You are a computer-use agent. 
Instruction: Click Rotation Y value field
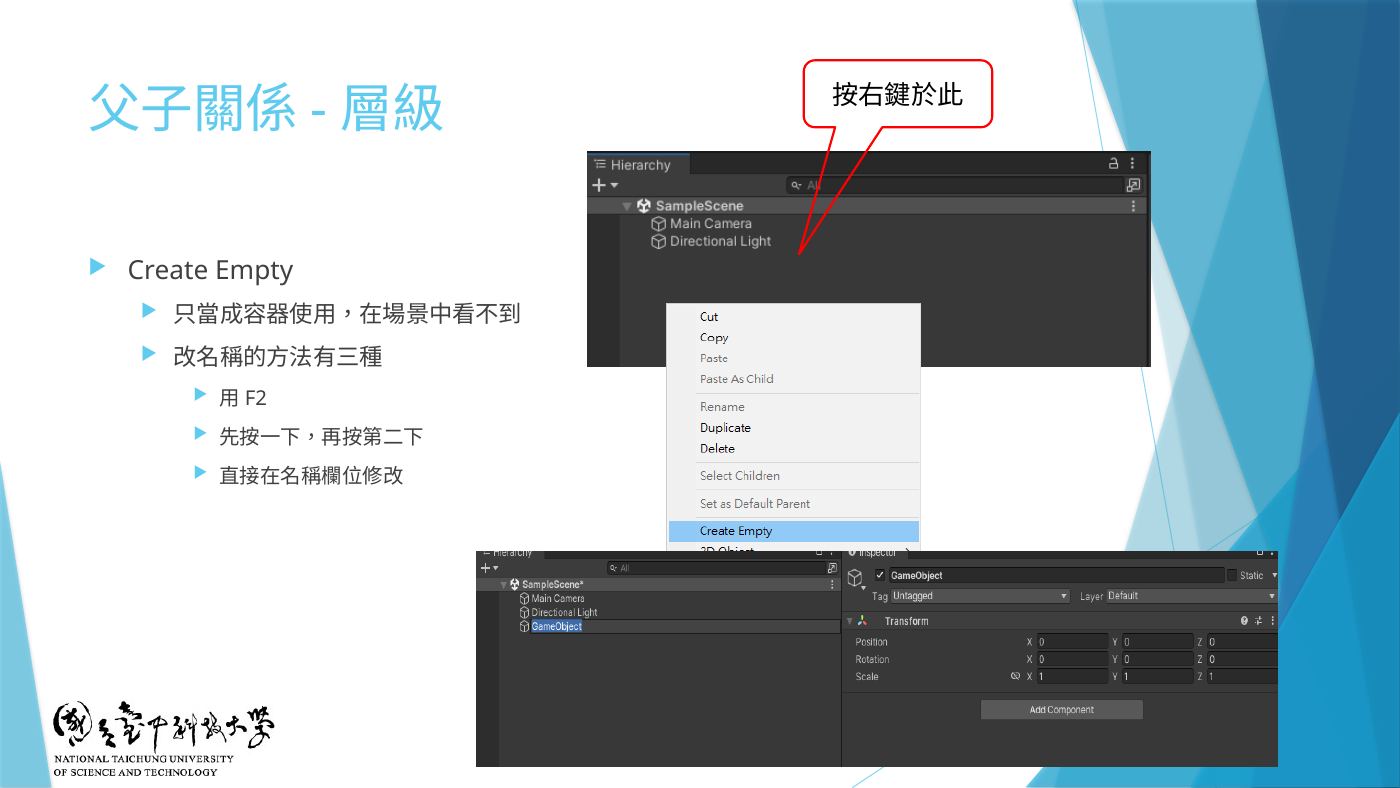1157,660
